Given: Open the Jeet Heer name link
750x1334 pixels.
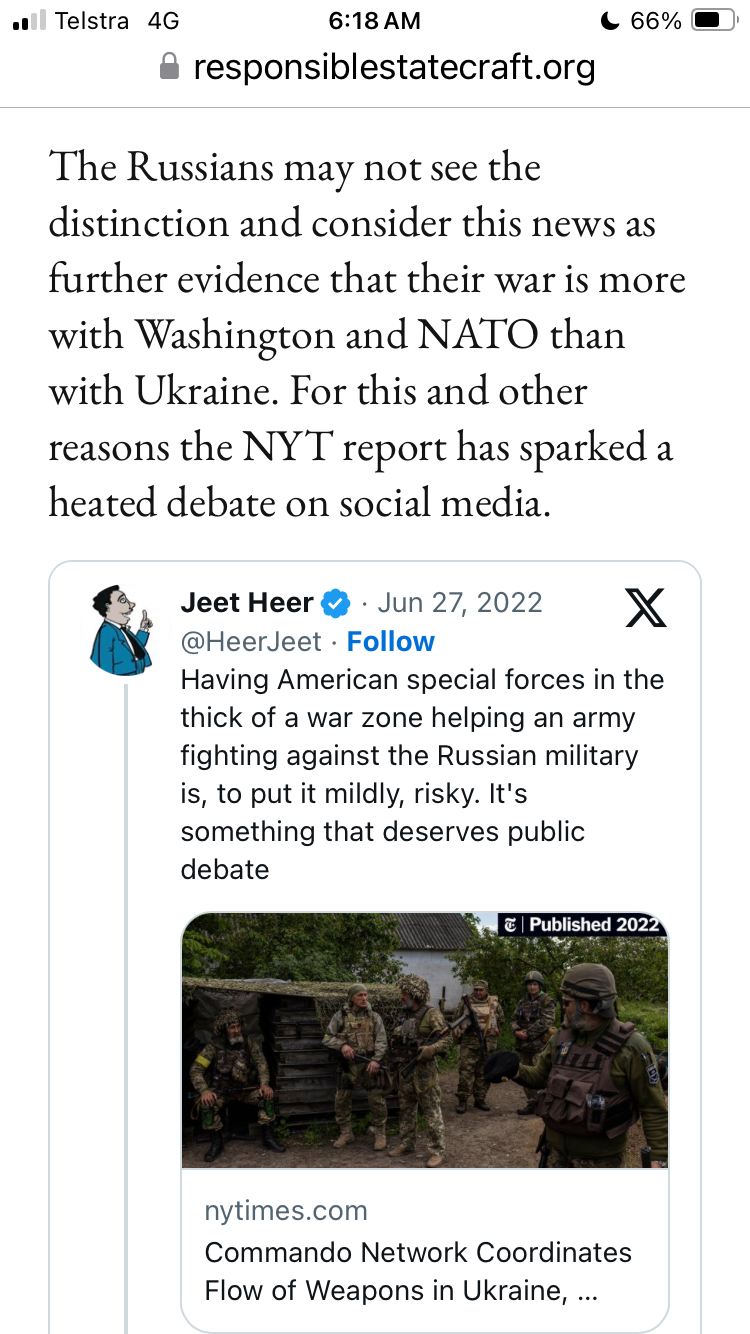Looking at the screenshot, I should coord(248,603).
